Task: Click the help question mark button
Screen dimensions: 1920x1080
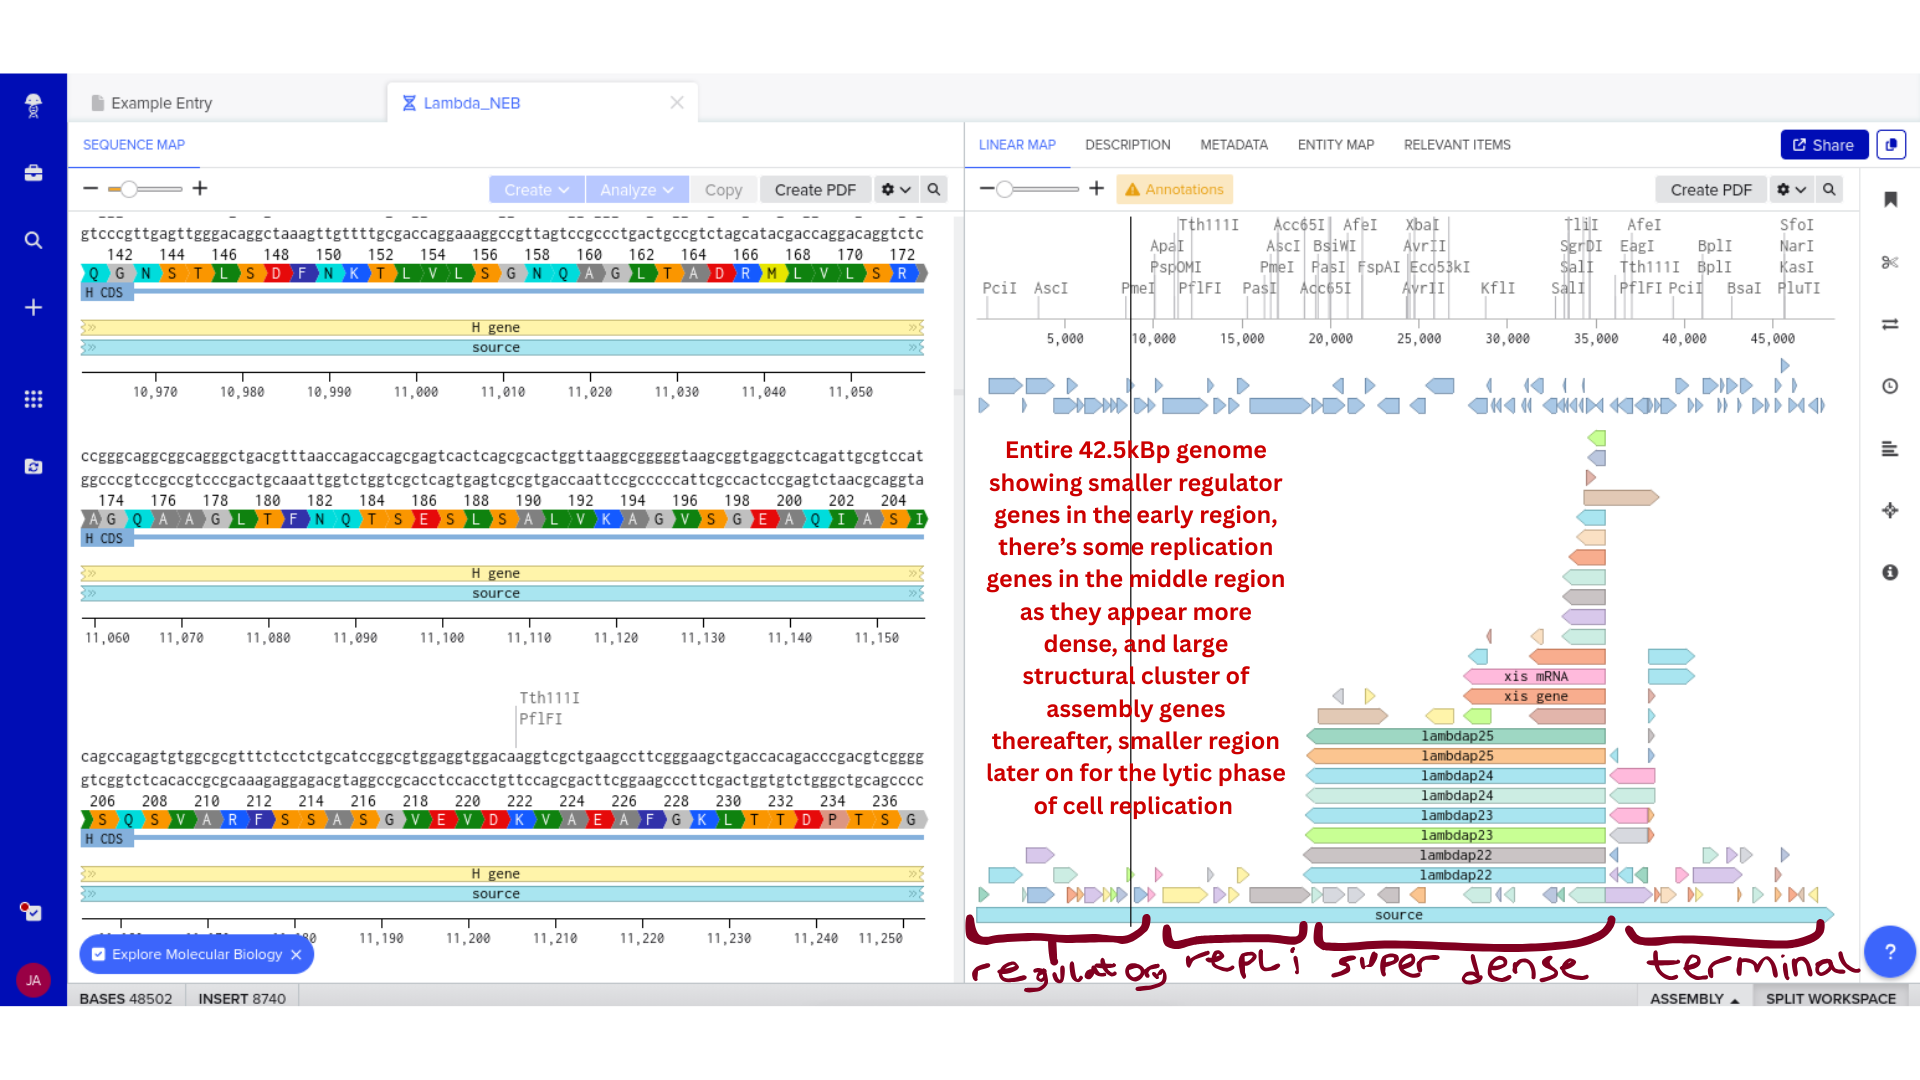Action: click(1889, 951)
